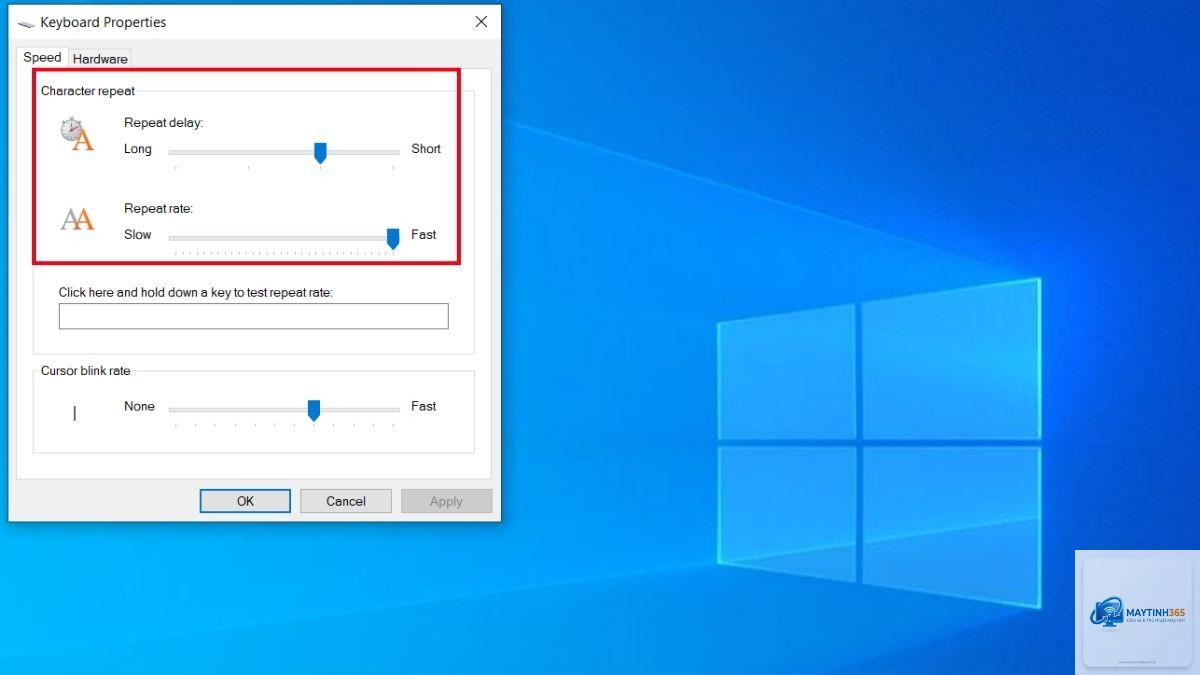The width and height of the screenshot is (1200, 675).
Task: Click the 'Repeat rate:' label
Action: (158, 209)
